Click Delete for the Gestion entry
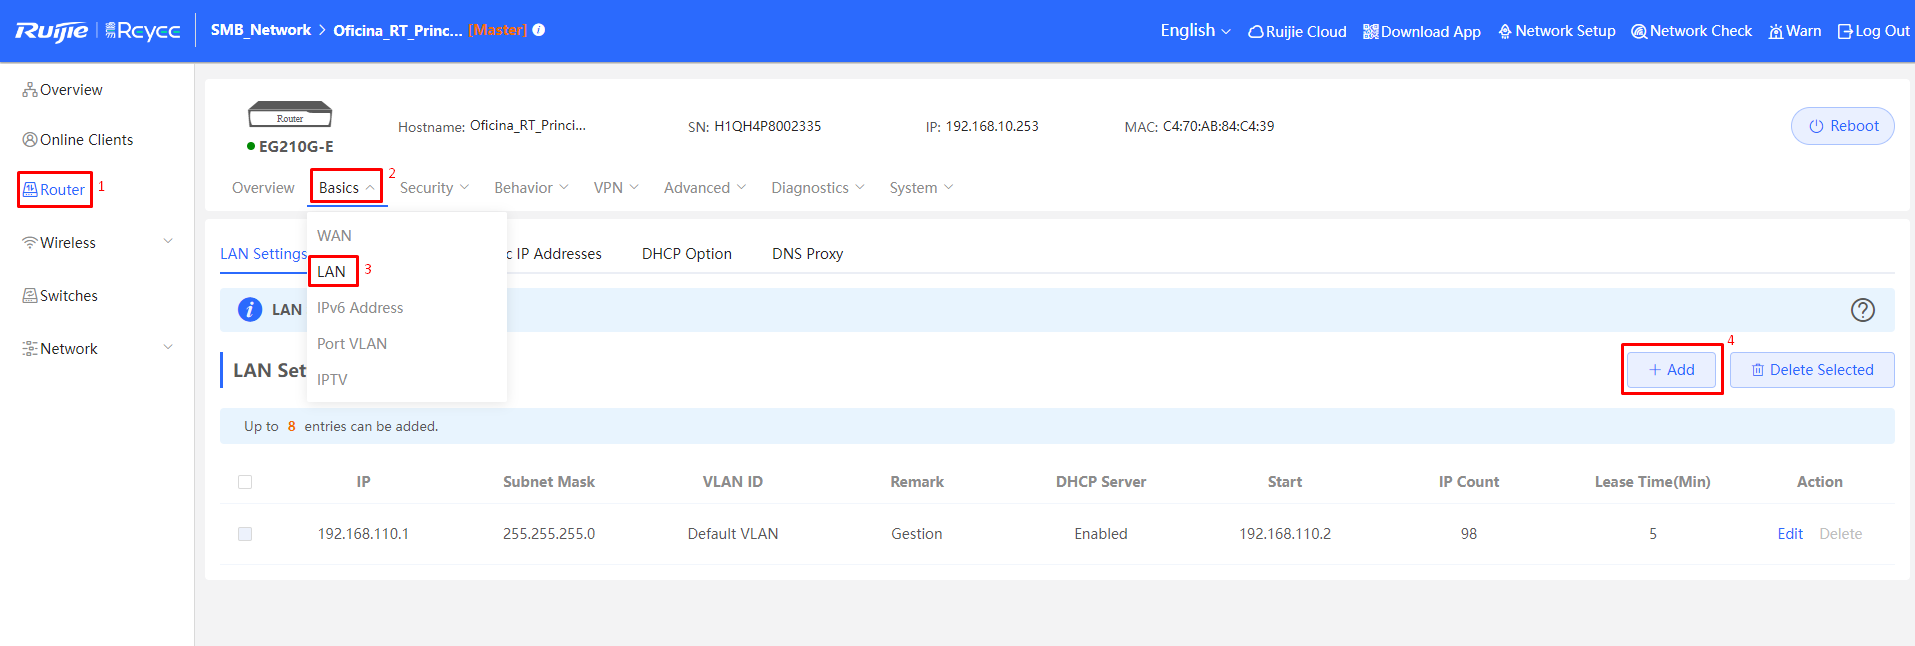This screenshot has height=646, width=1915. click(1840, 534)
